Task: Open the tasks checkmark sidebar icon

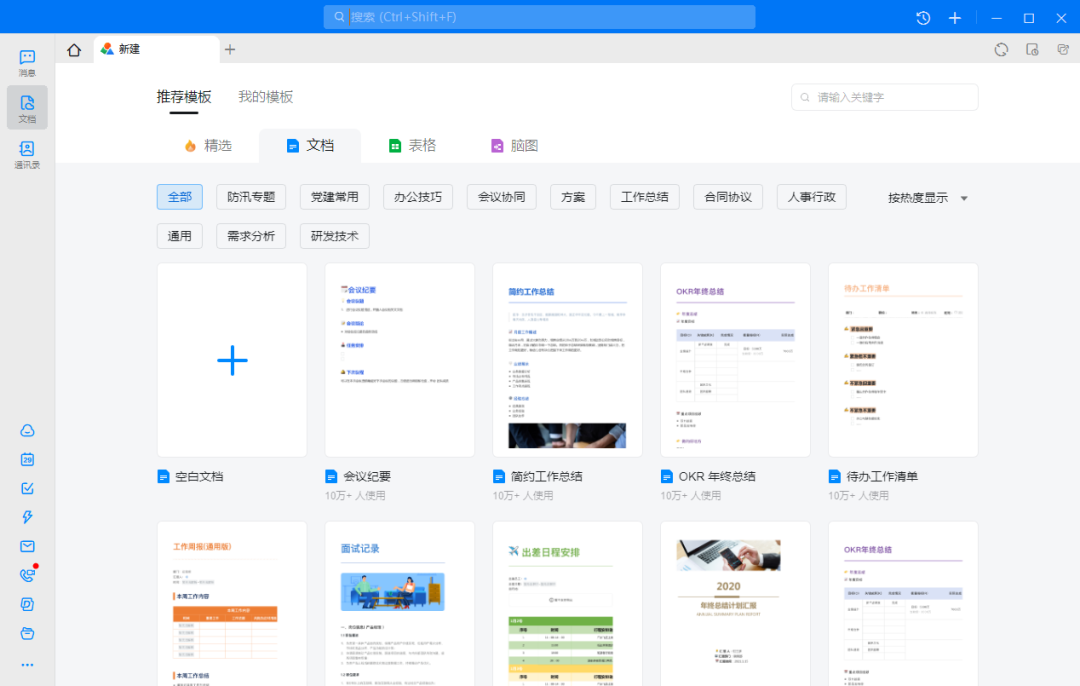Action: click(28, 488)
